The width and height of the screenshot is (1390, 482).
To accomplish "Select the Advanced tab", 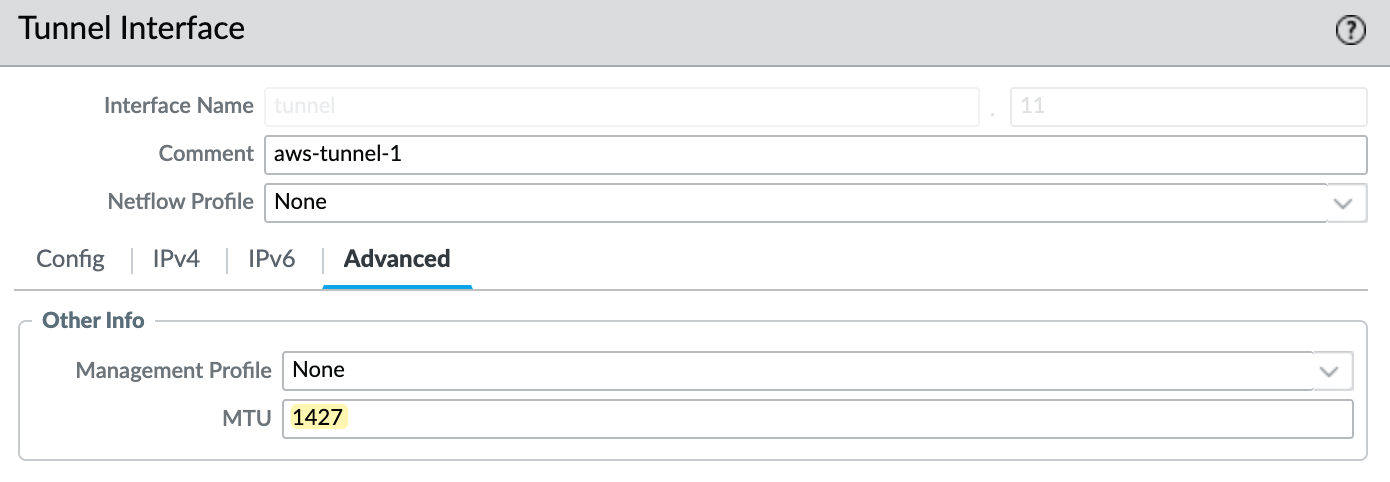I will [397, 259].
